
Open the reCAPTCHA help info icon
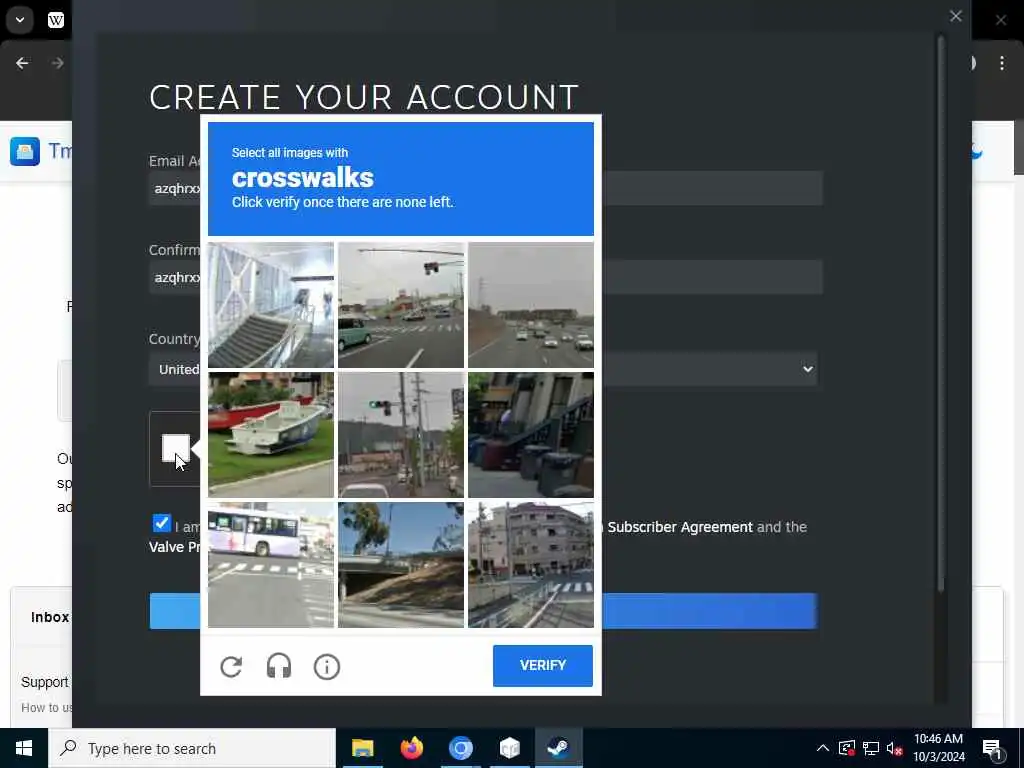(327, 667)
